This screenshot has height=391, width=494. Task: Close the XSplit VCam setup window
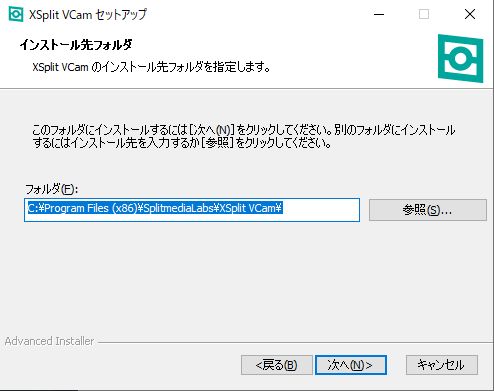[470, 14]
